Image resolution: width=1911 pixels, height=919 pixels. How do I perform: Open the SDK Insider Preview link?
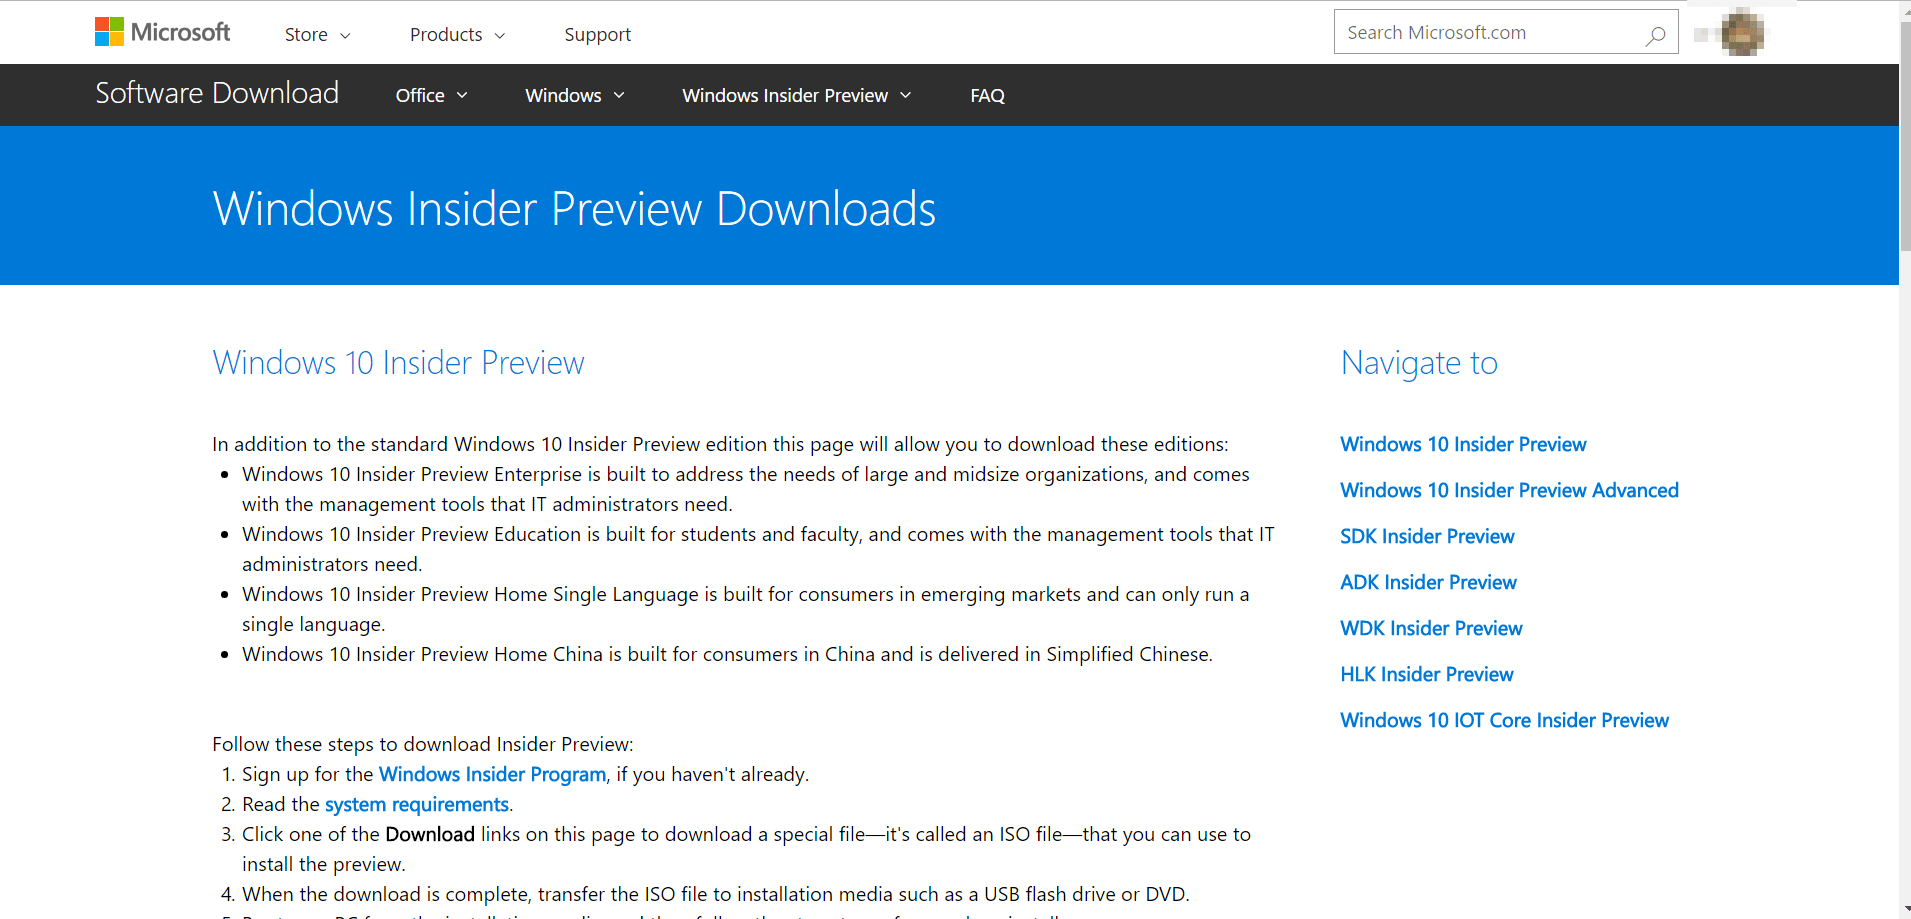tap(1427, 537)
